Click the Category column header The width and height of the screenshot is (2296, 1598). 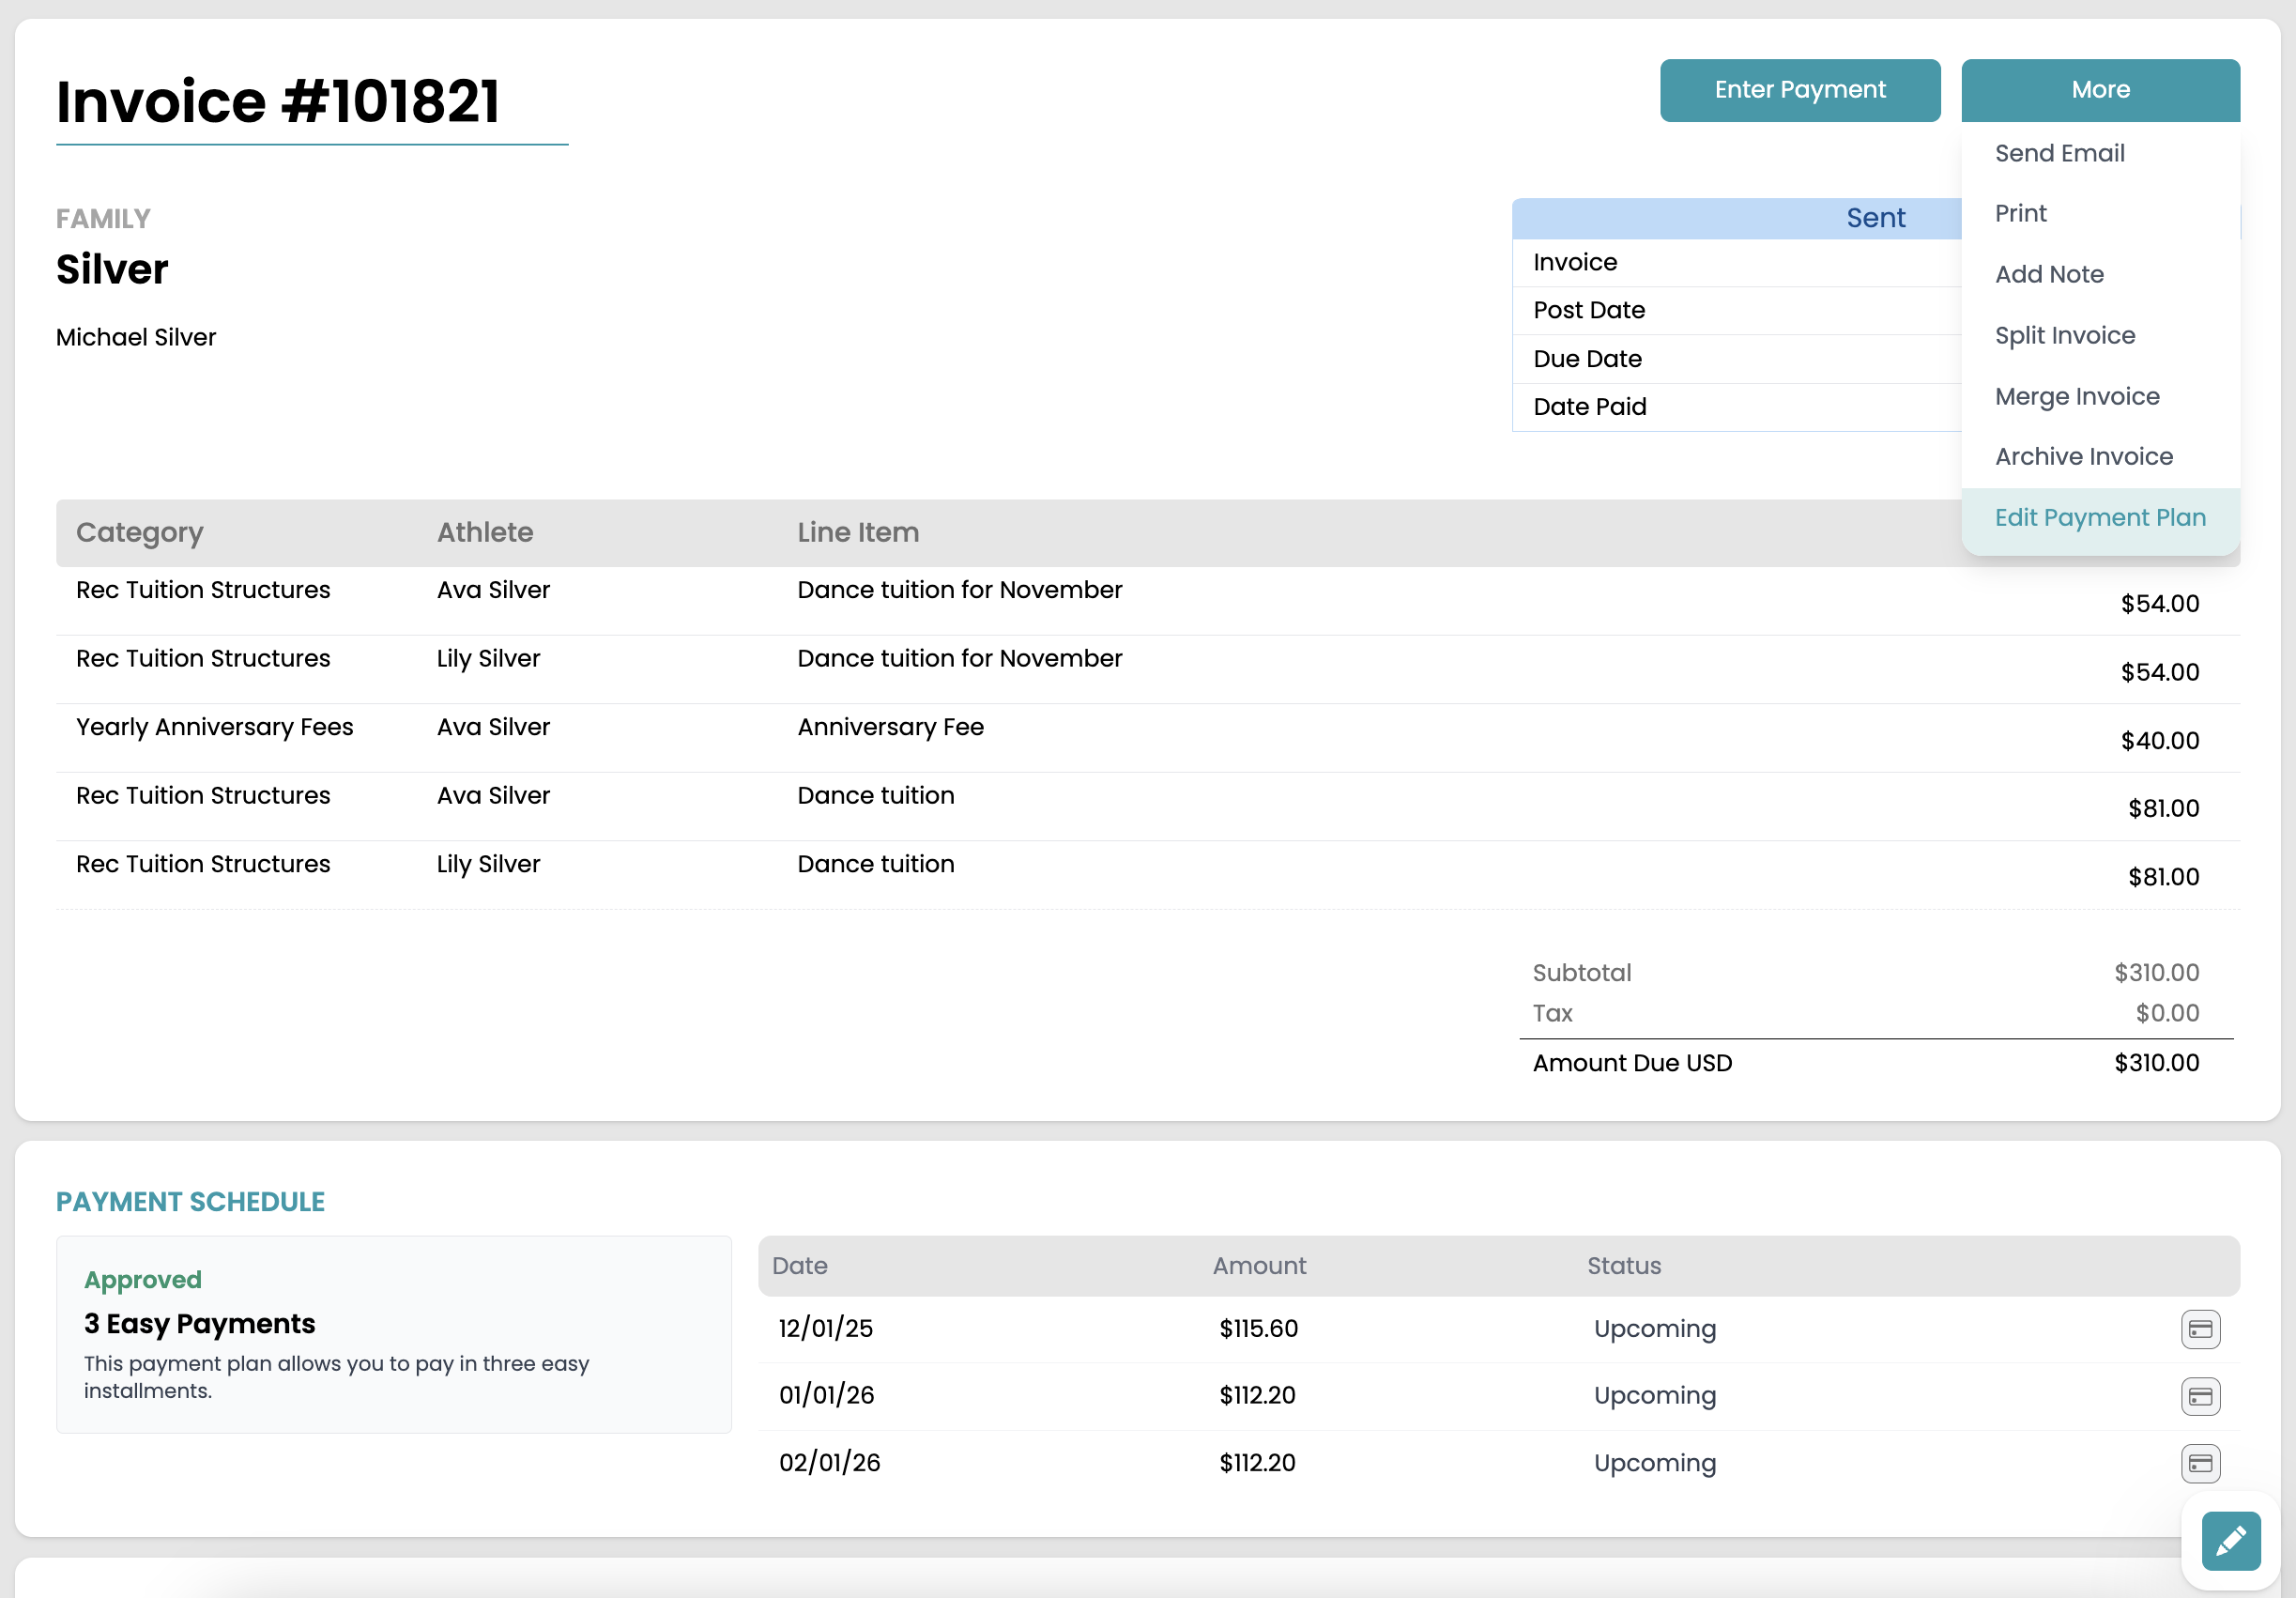[x=140, y=532]
